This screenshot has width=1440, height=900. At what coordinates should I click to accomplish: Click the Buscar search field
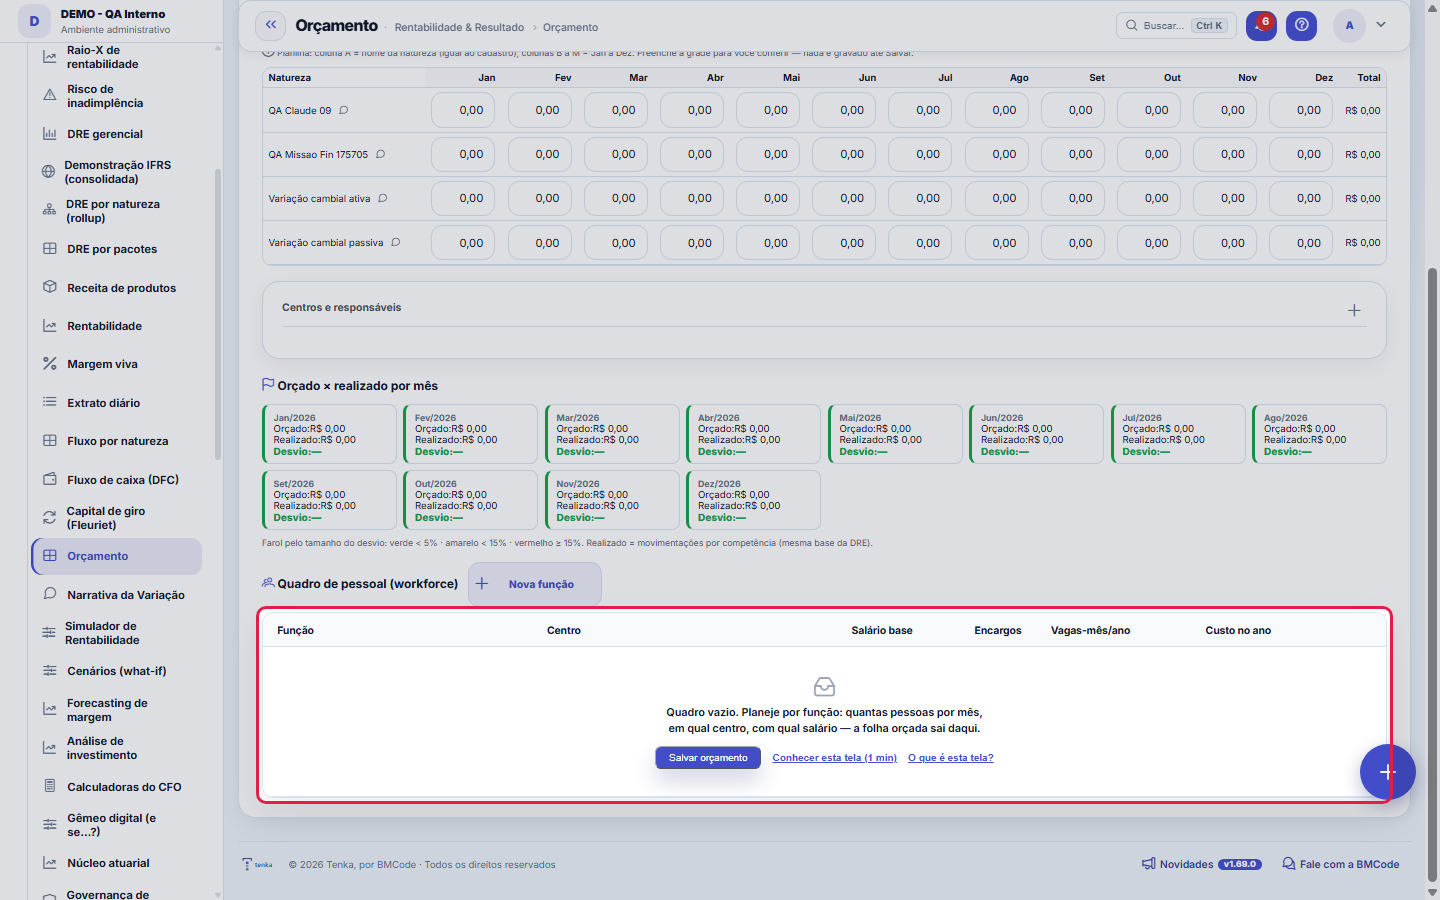[x=1176, y=26]
